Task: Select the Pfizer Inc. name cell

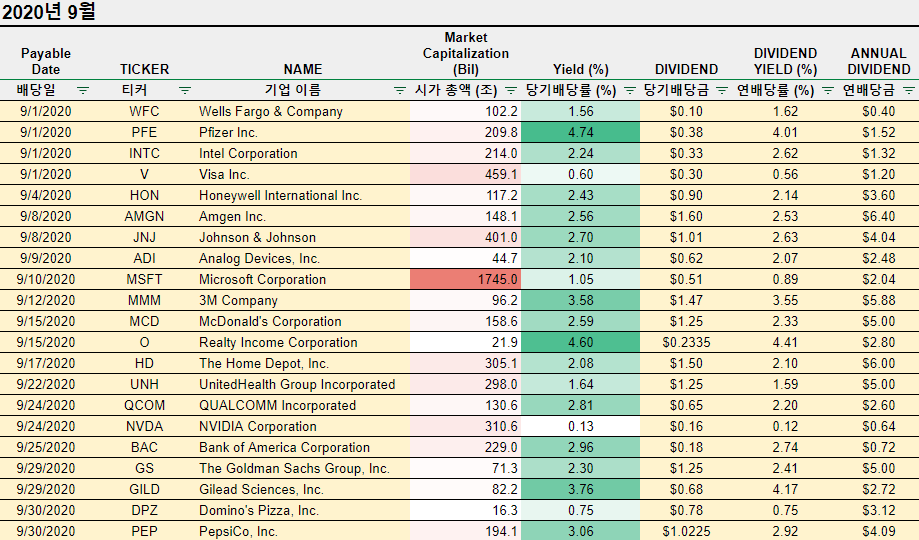Action: (302, 133)
